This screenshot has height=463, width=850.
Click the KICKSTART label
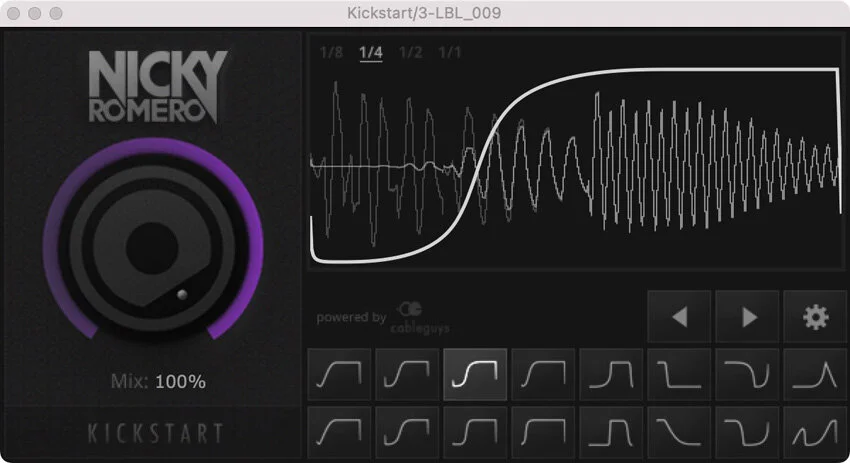coord(156,434)
